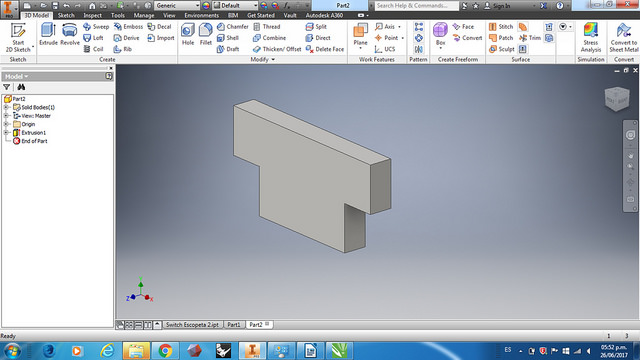Click the Search Help & Commands field
The height and width of the screenshot is (360, 640).
click(416, 6)
